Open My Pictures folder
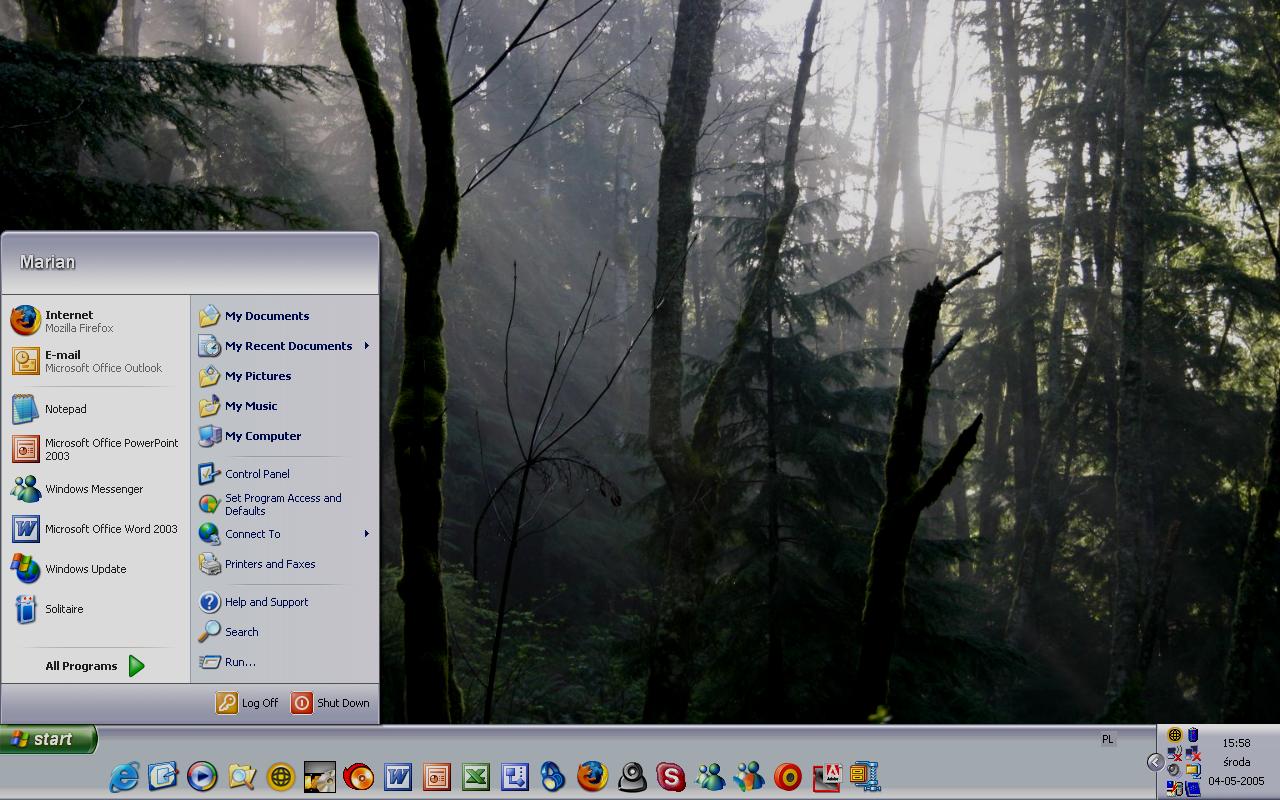Viewport: 1280px width, 800px height. (x=284, y=376)
